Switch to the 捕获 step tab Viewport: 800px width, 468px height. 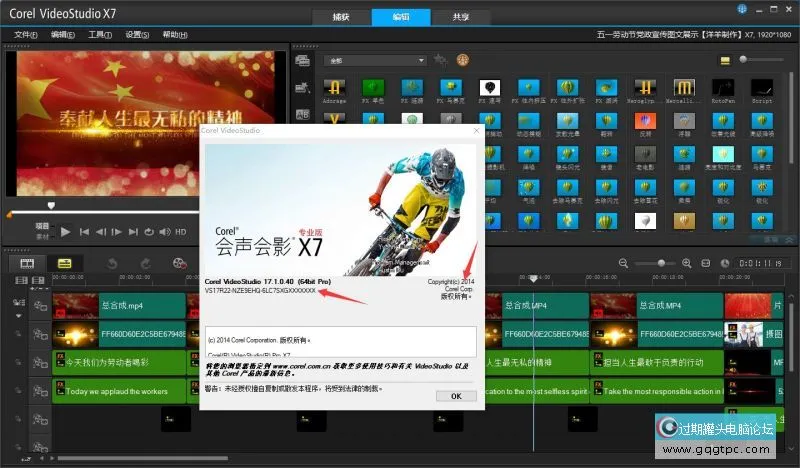click(341, 17)
